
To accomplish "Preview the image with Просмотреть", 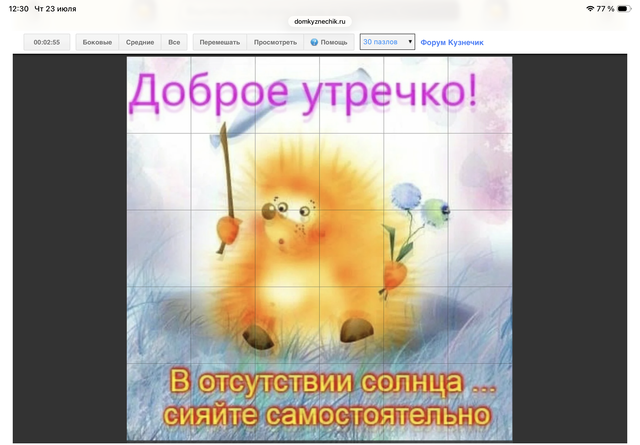I will (275, 42).
